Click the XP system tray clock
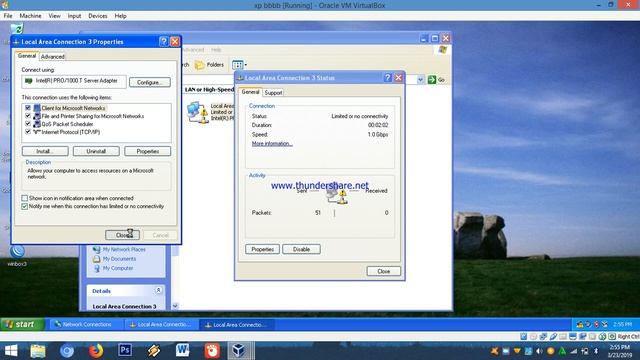This screenshot has height=360, width=640. coord(622,324)
